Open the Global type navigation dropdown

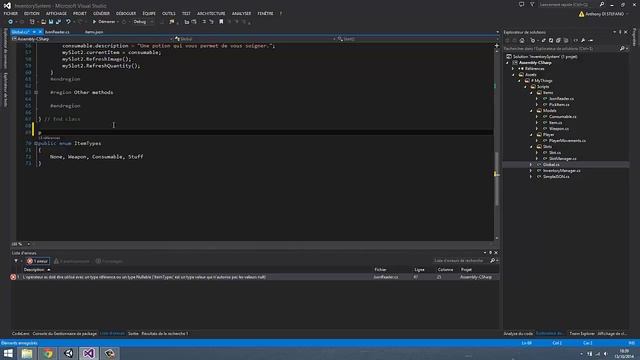pos(255,39)
